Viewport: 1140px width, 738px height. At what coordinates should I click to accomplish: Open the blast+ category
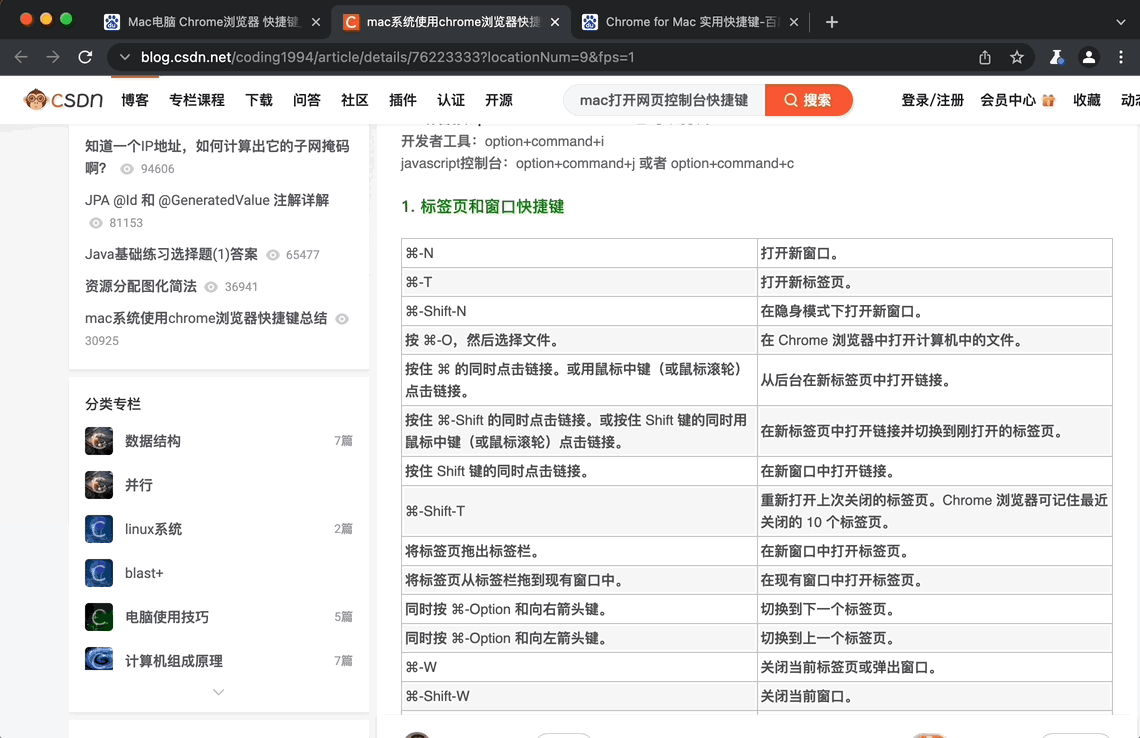click(144, 573)
